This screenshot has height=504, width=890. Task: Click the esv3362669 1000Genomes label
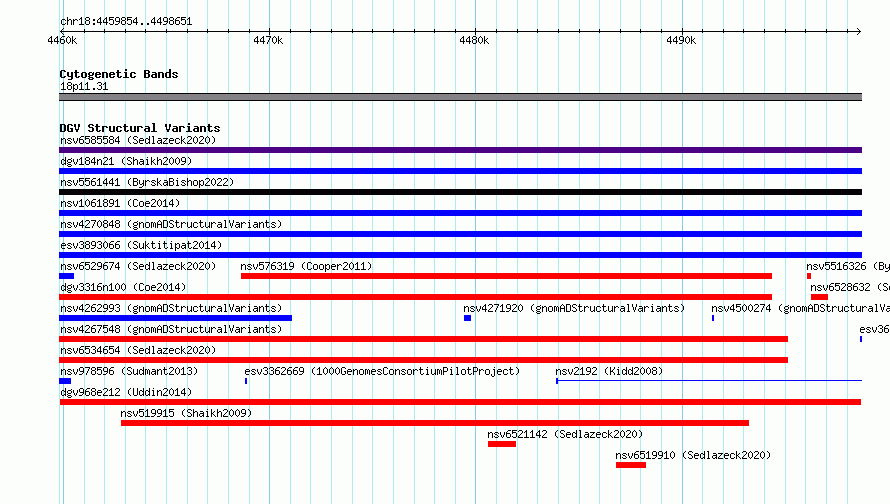[x=382, y=371]
